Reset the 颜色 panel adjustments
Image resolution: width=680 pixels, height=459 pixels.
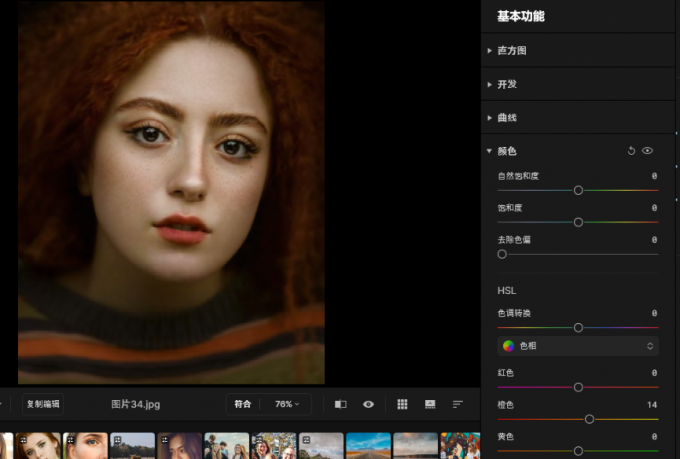tap(631, 151)
